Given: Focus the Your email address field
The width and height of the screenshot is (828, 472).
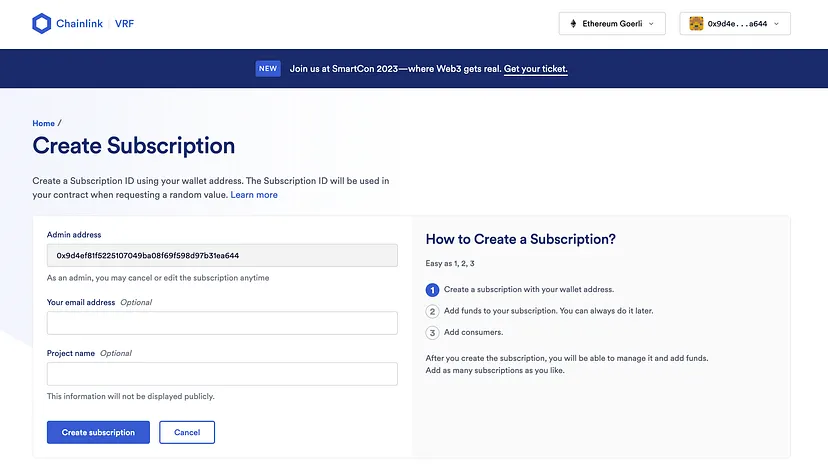Looking at the screenshot, I should [222, 323].
